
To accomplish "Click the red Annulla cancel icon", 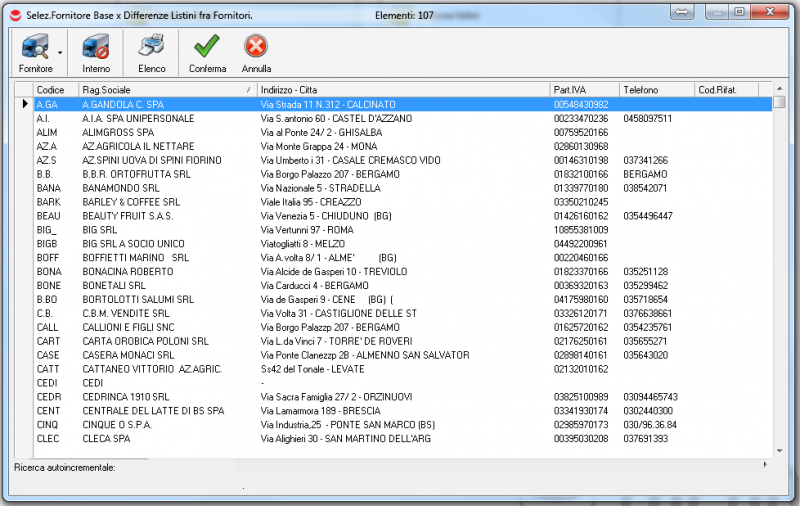I will click(256, 47).
